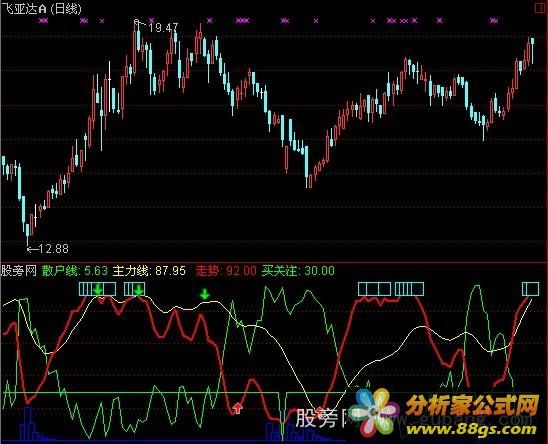
Task: Click the 主力线: 87.95 indicator label
Action: pos(149,271)
